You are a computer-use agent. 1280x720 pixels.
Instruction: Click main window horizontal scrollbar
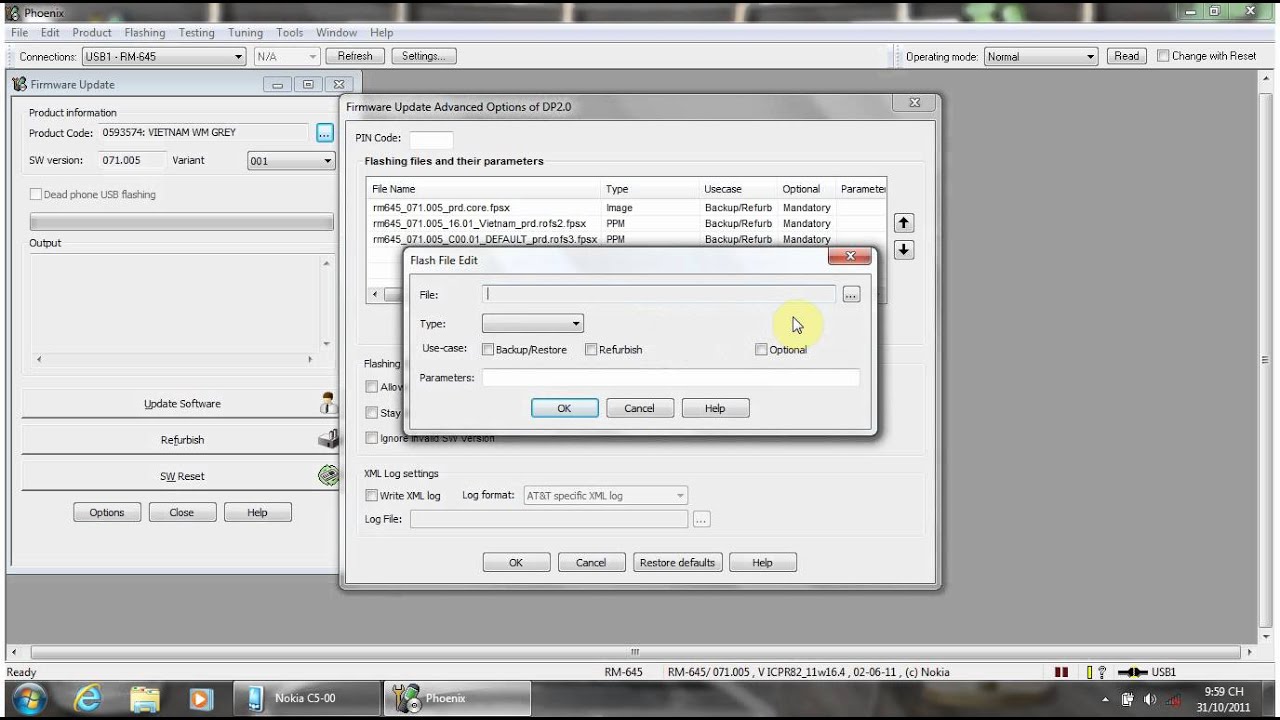pos(634,652)
